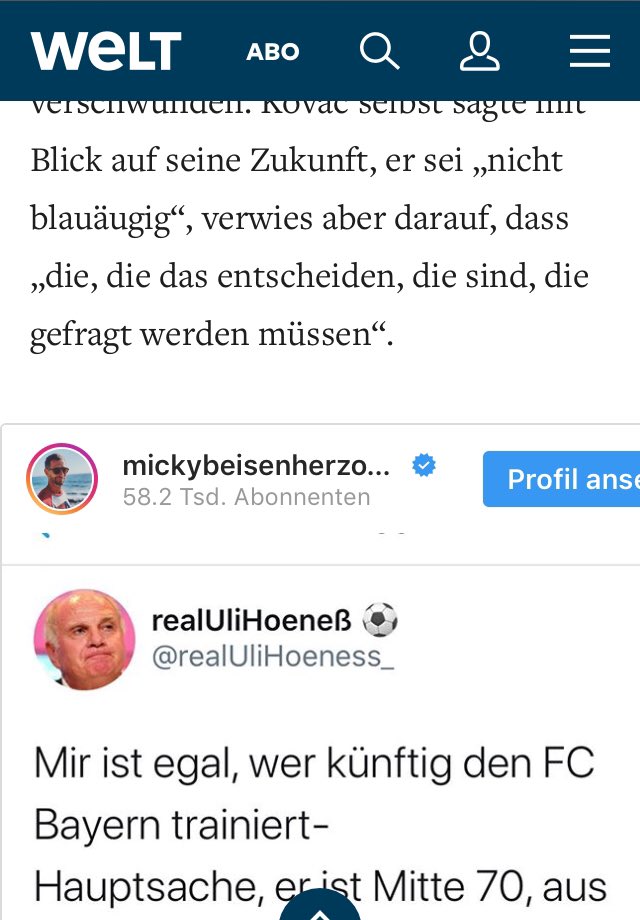Open the hamburger navigation menu
Screen dimensions: 640x920
click(590, 51)
